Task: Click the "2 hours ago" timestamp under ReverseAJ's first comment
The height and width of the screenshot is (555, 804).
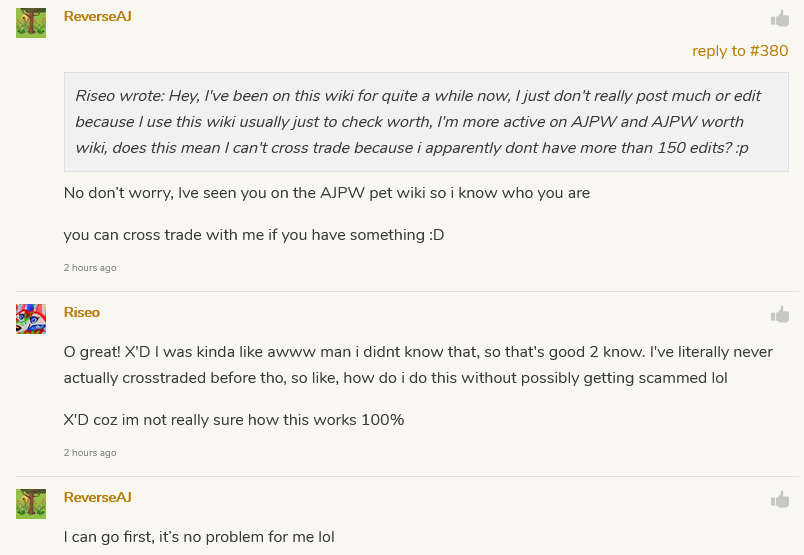Action: coord(90,268)
